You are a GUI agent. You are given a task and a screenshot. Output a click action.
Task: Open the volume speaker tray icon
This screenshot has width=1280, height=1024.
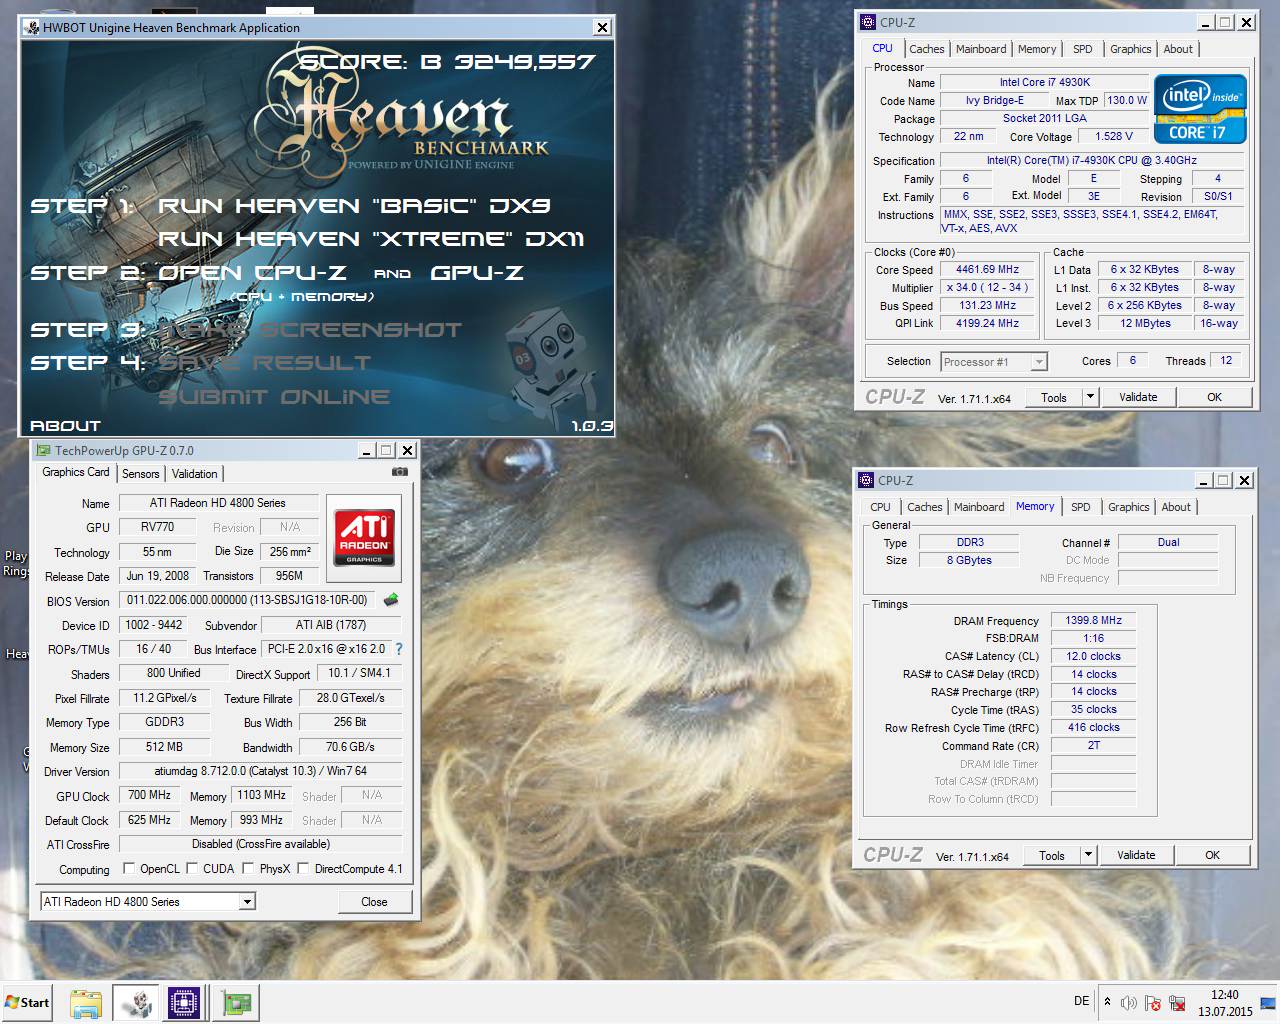pyautogui.click(x=1128, y=1003)
